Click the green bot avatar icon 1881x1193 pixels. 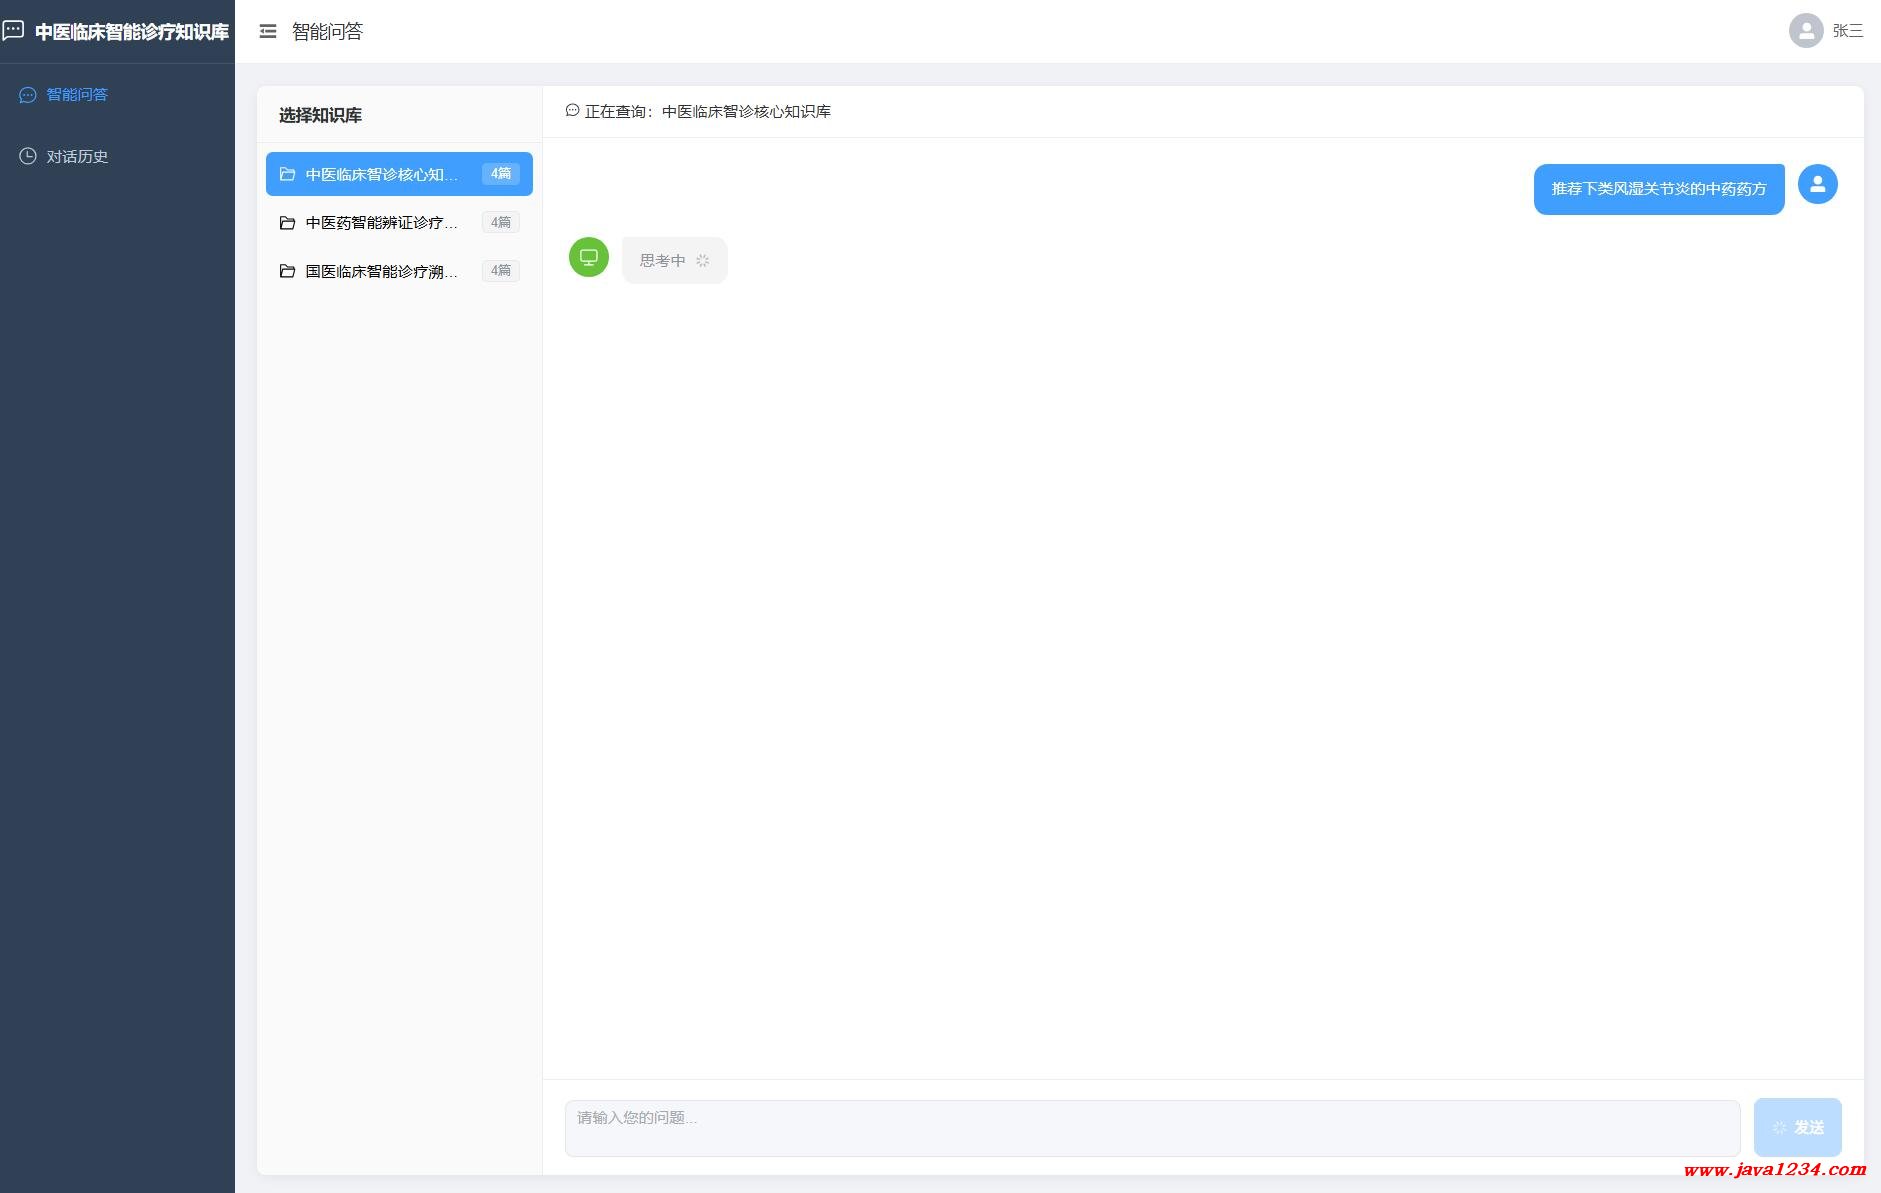pyautogui.click(x=589, y=257)
